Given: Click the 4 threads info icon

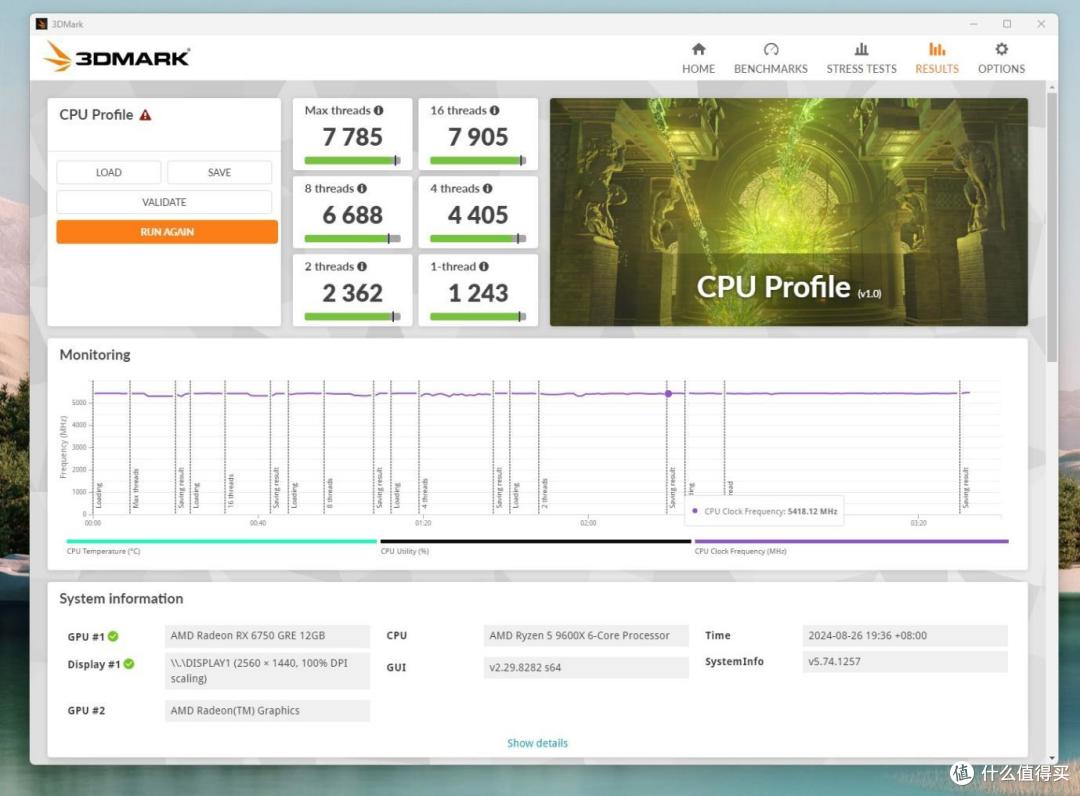Looking at the screenshot, I should coord(488,189).
